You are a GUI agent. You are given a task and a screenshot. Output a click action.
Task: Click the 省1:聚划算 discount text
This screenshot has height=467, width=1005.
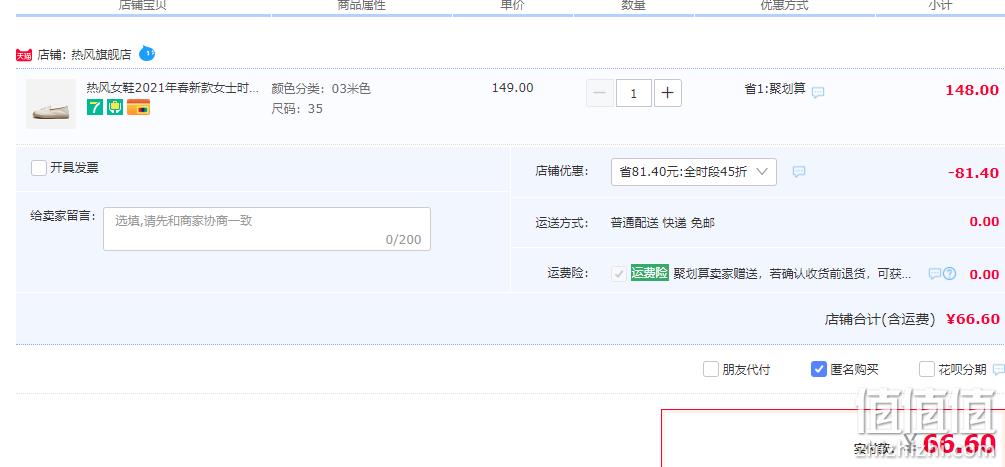click(x=775, y=88)
